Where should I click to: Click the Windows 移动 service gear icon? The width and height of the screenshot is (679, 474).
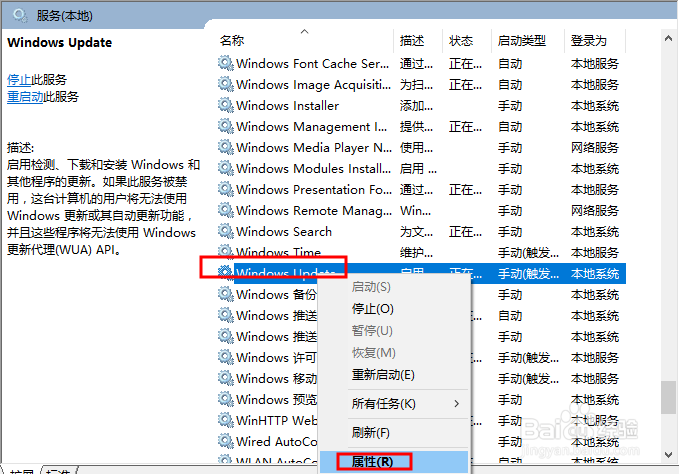(226, 378)
